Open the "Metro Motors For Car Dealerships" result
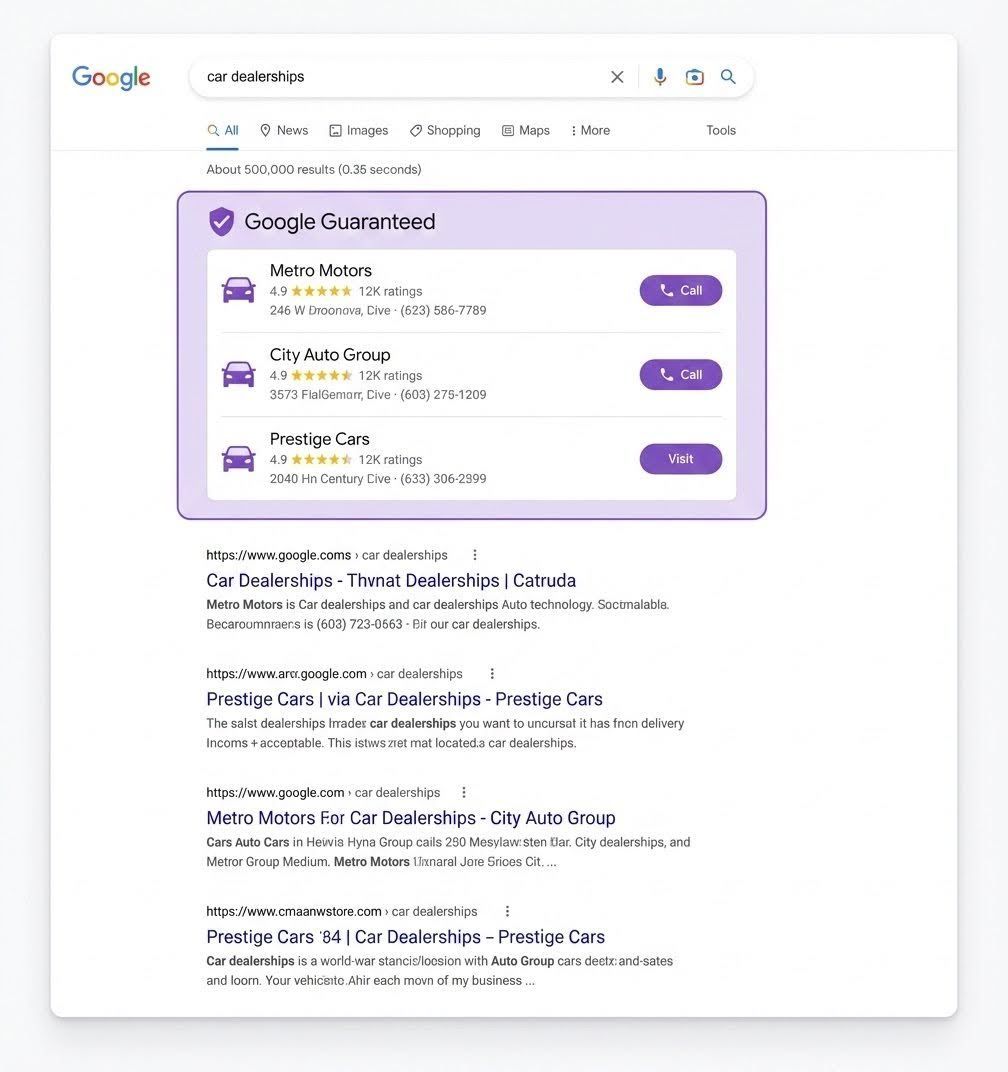Viewport: 1008px width, 1072px height. (410, 818)
